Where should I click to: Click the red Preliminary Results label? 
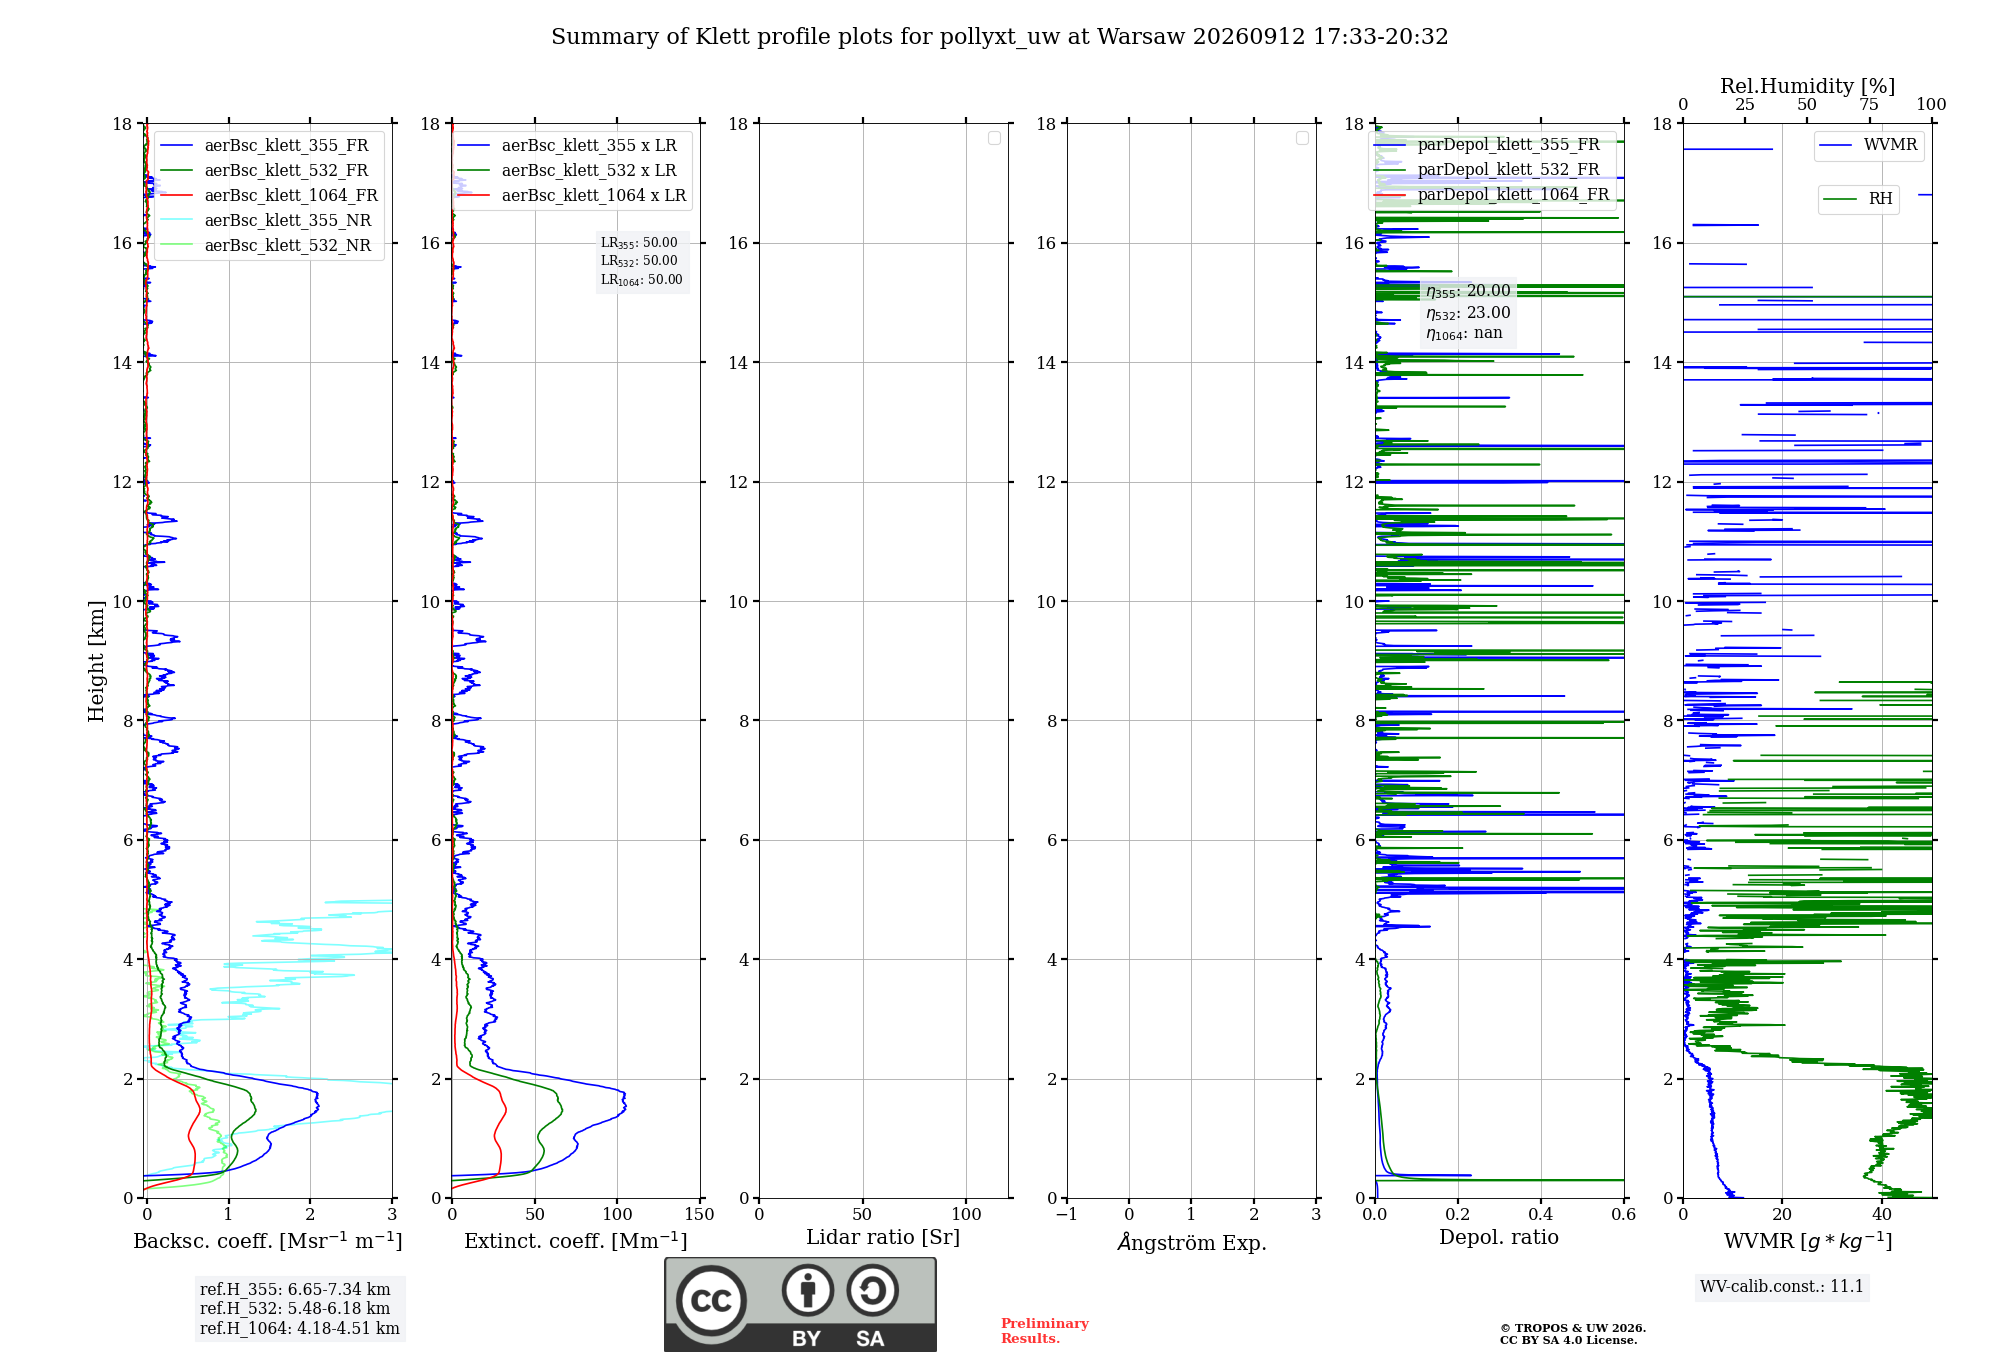1045,1331
